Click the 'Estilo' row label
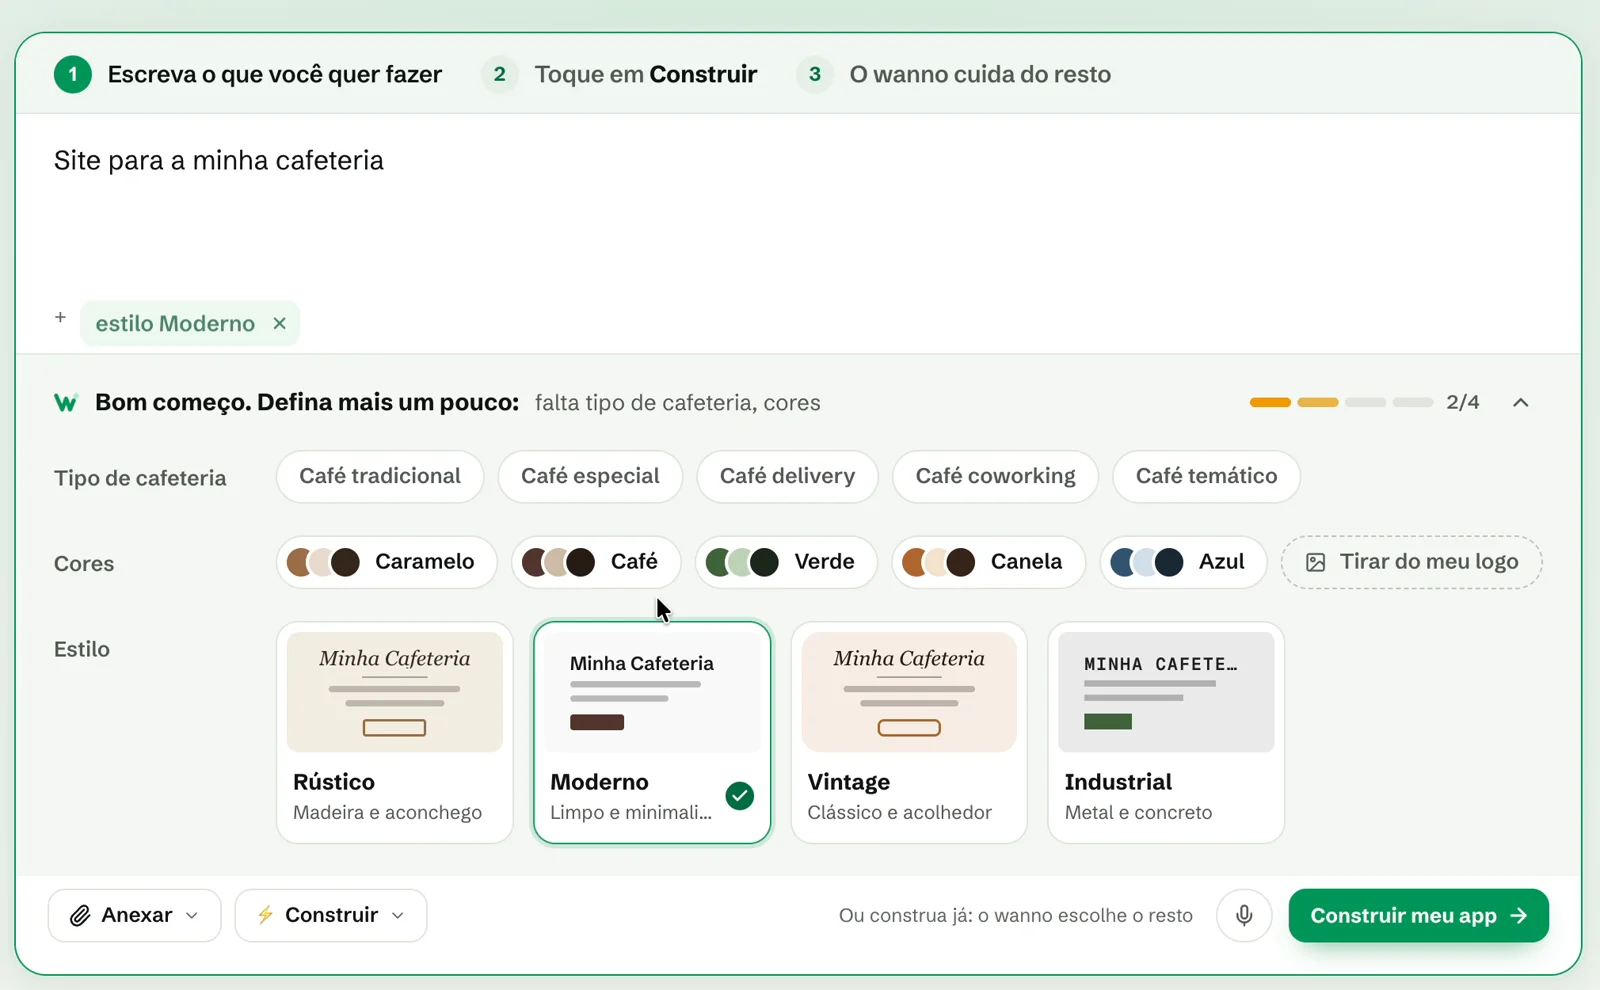This screenshot has width=1600, height=990. 82,649
